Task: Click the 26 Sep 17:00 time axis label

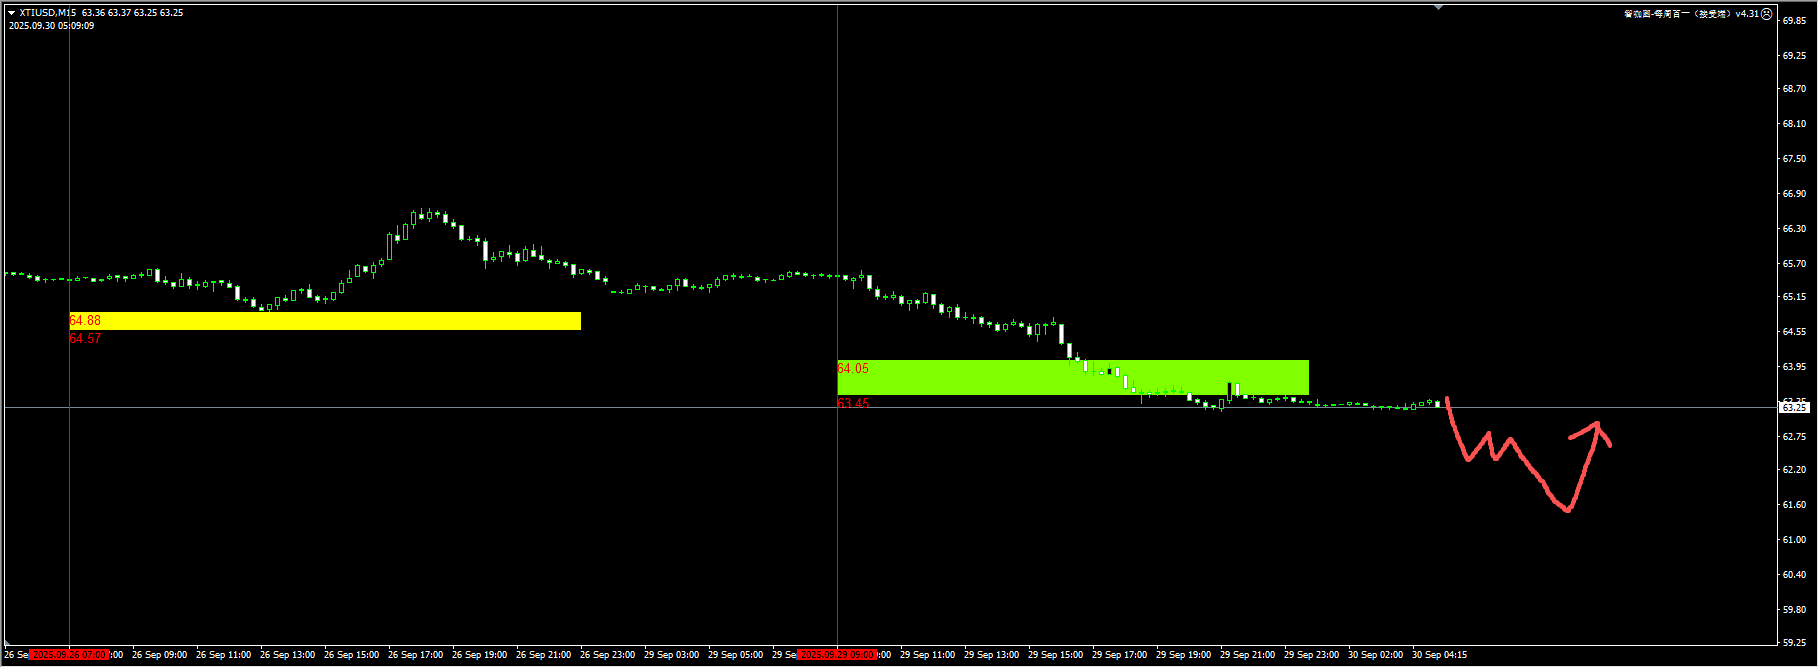Action: point(415,655)
